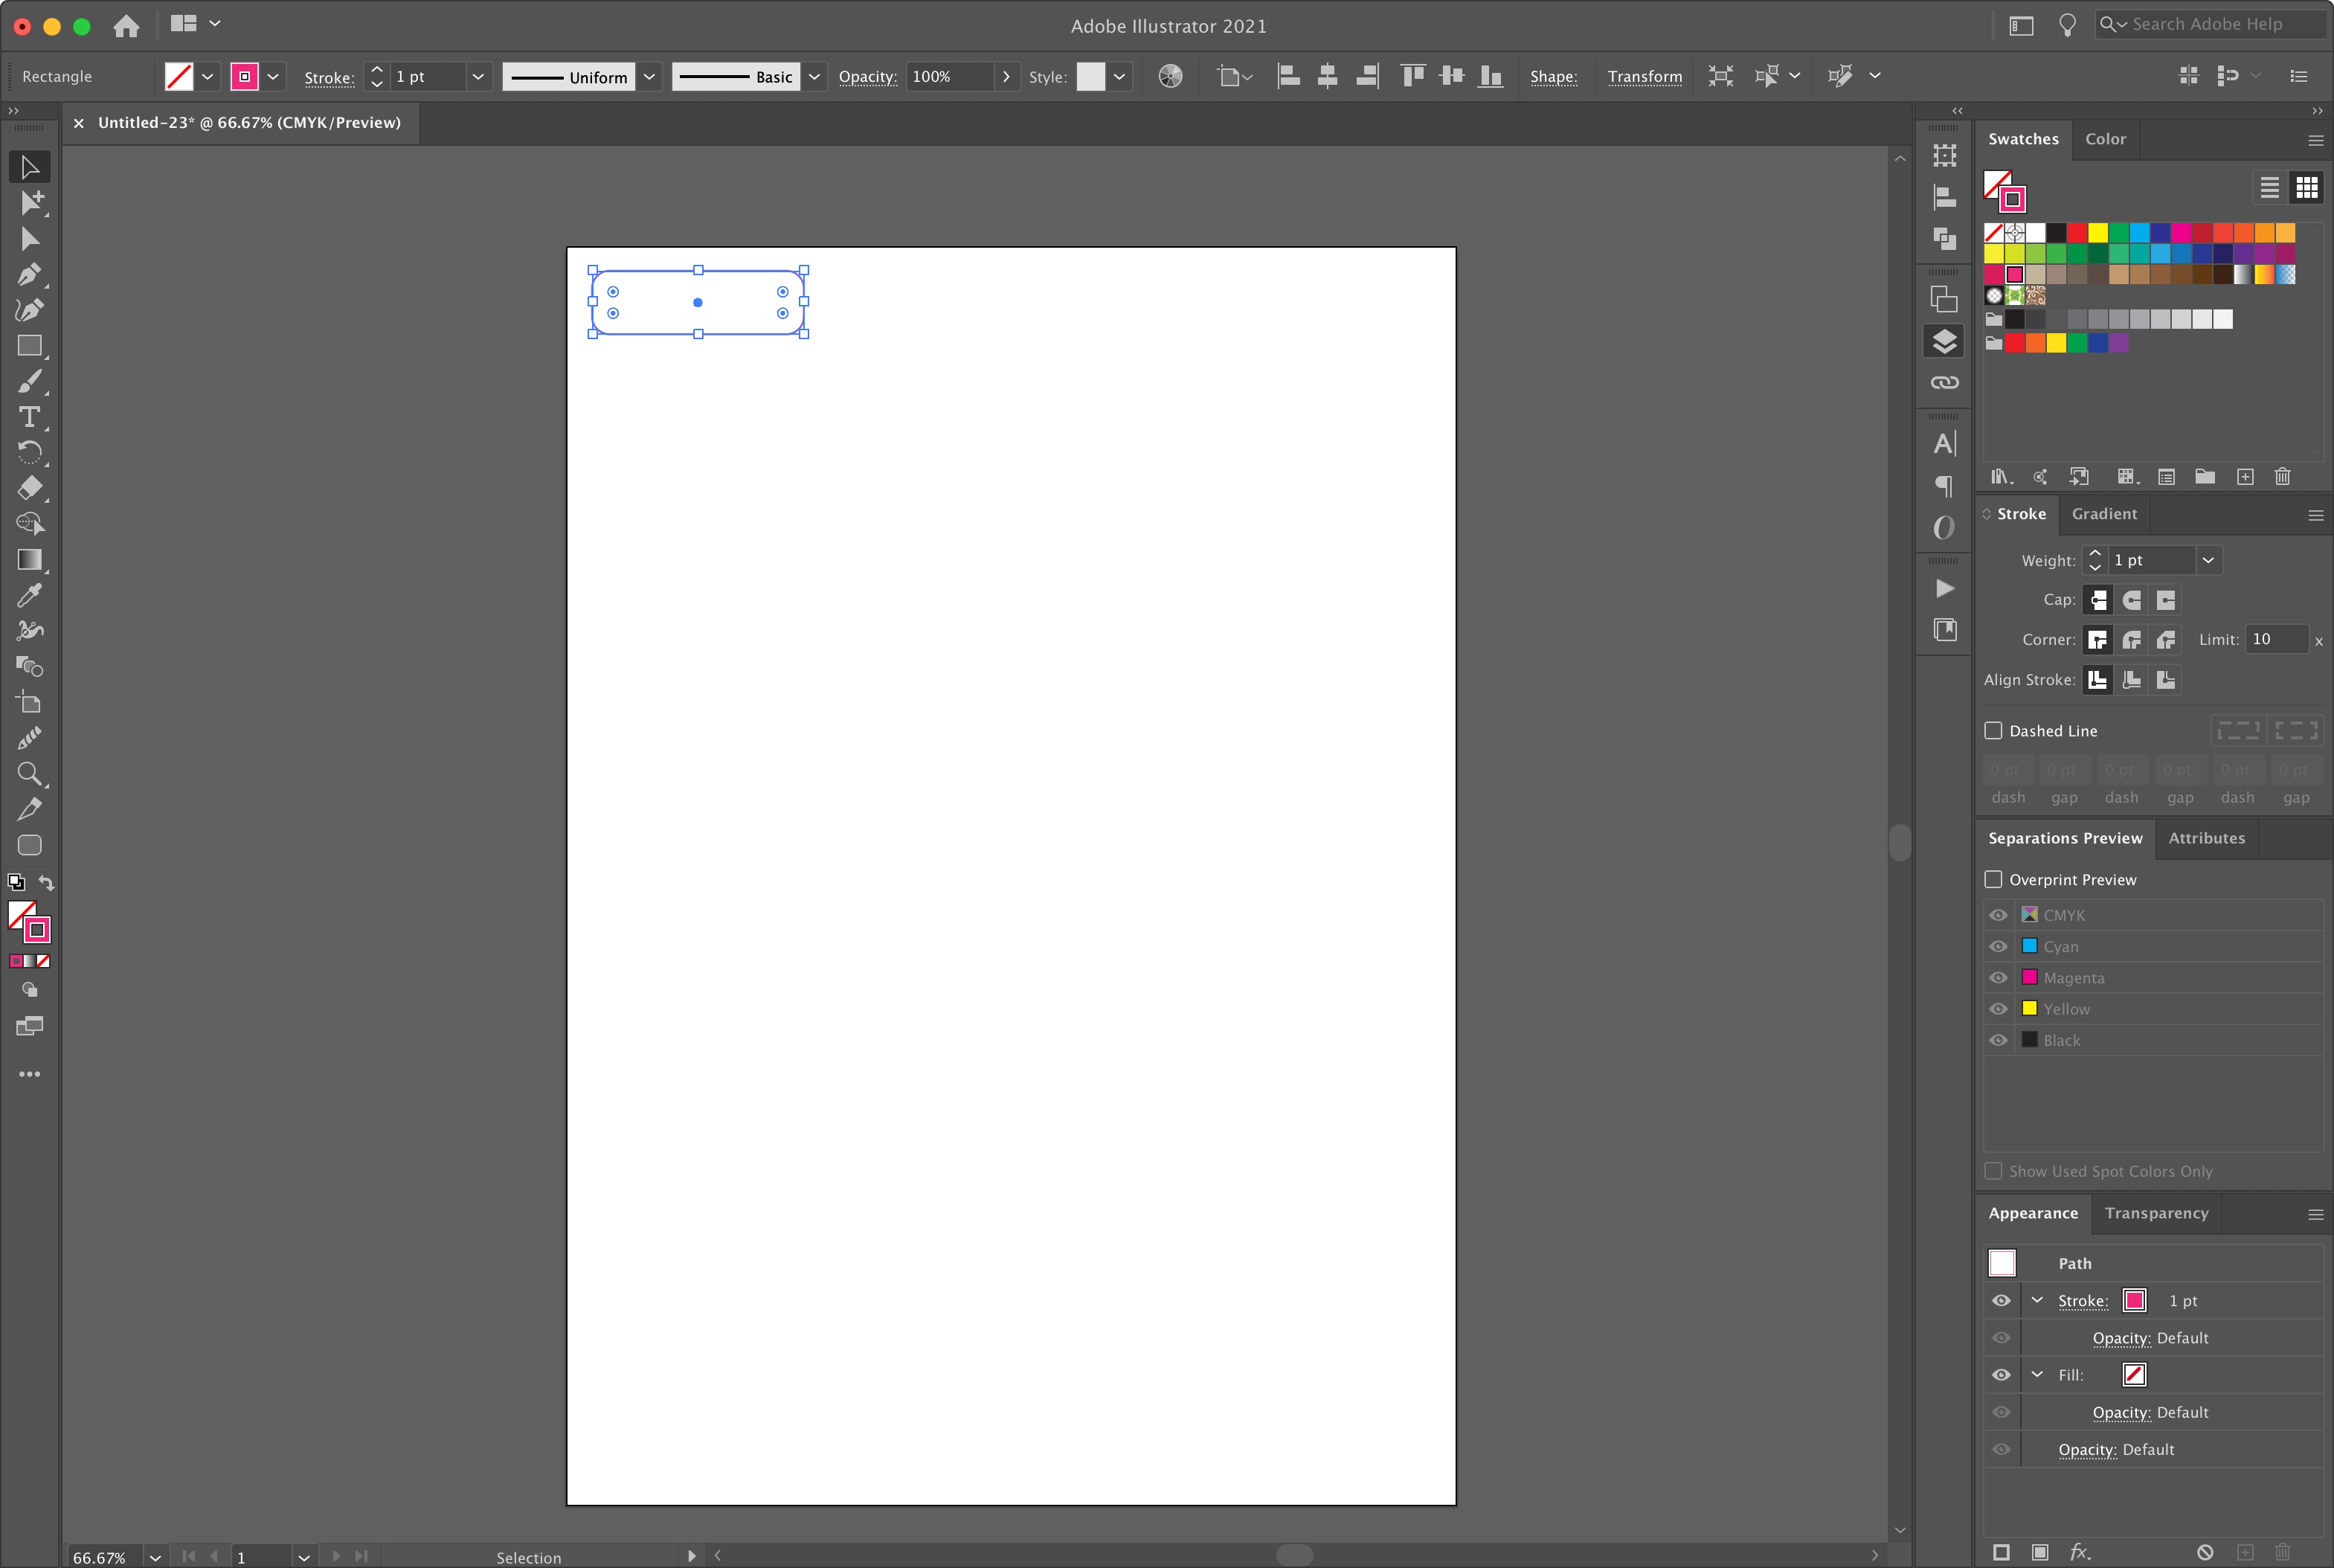2334x1568 pixels.
Task: Open the Paragraph panel icon
Action: coord(1944,486)
